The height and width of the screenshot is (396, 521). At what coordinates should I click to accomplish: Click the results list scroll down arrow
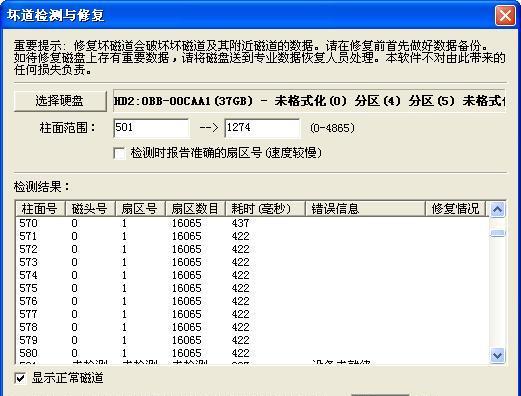point(498,355)
